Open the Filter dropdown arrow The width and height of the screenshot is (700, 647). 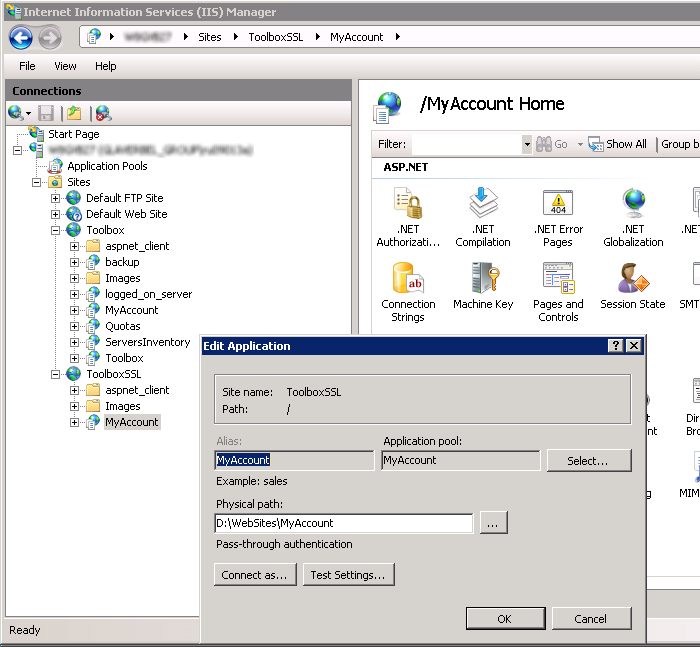[x=527, y=144]
